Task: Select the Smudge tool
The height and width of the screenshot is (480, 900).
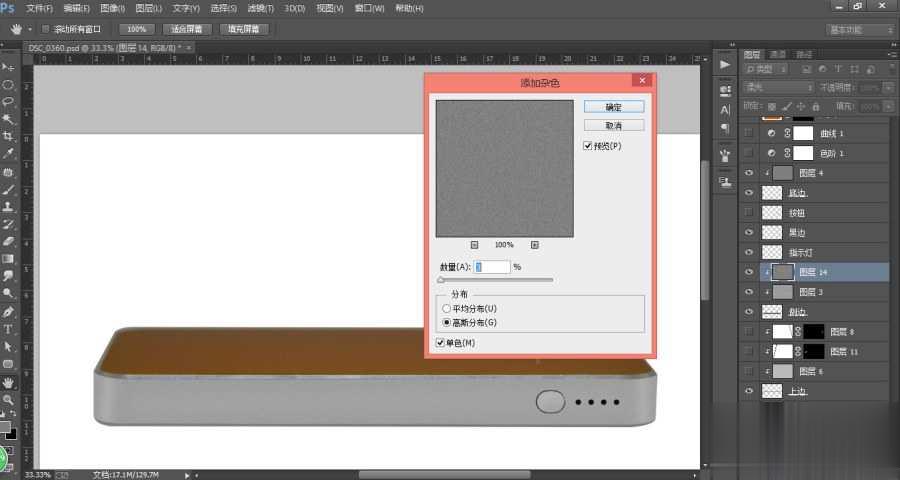Action: pyautogui.click(x=8, y=276)
